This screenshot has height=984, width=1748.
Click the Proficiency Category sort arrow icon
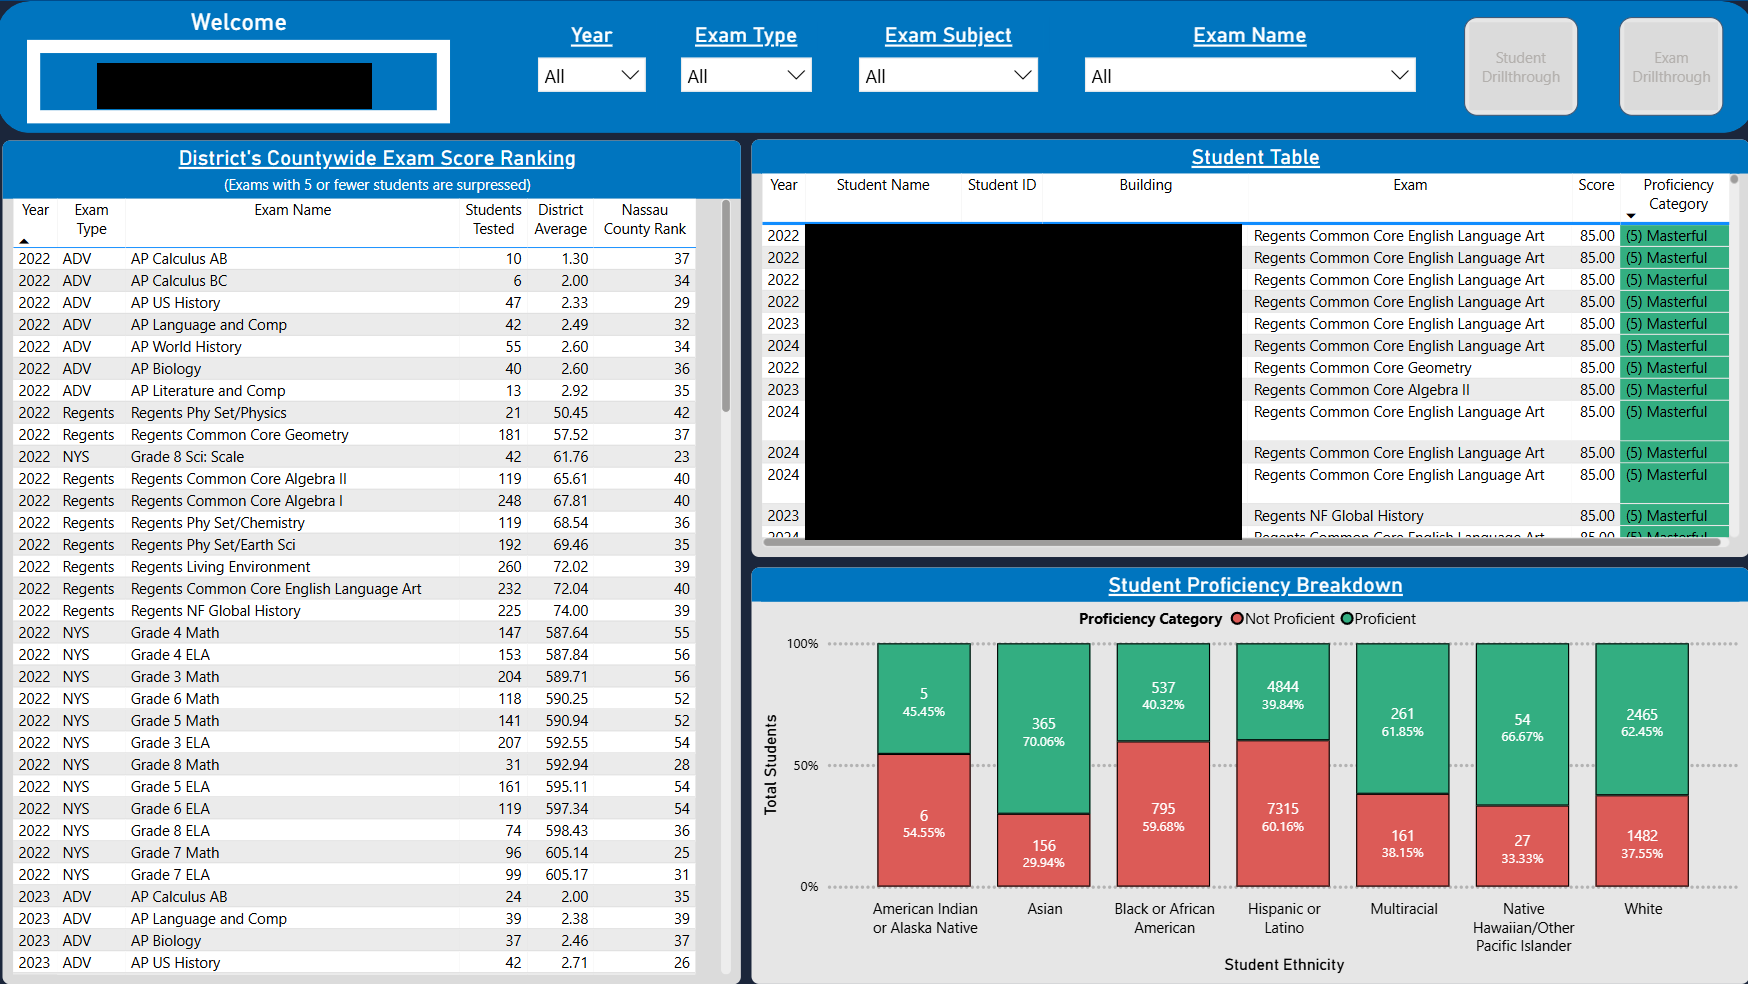[1631, 216]
